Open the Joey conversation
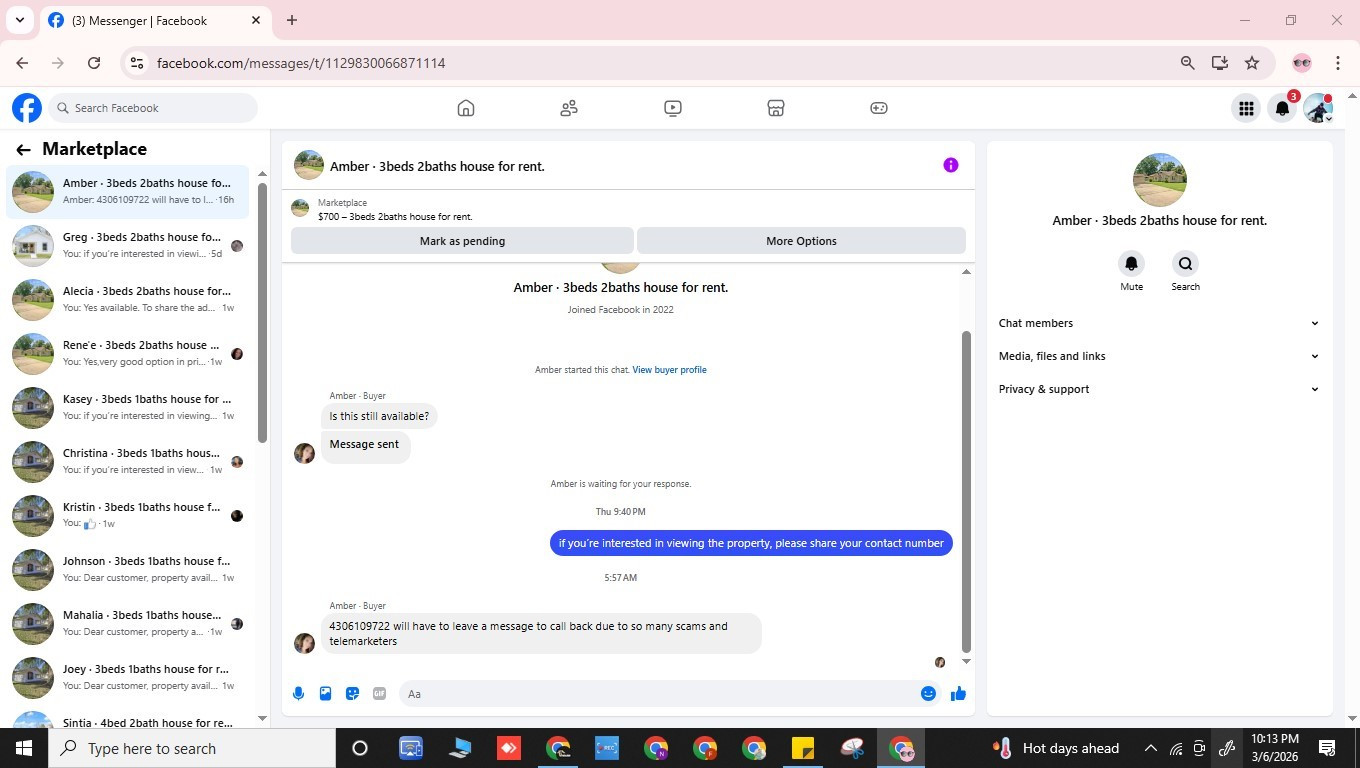Screen dimensions: 1360x768 click(x=128, y=677)
